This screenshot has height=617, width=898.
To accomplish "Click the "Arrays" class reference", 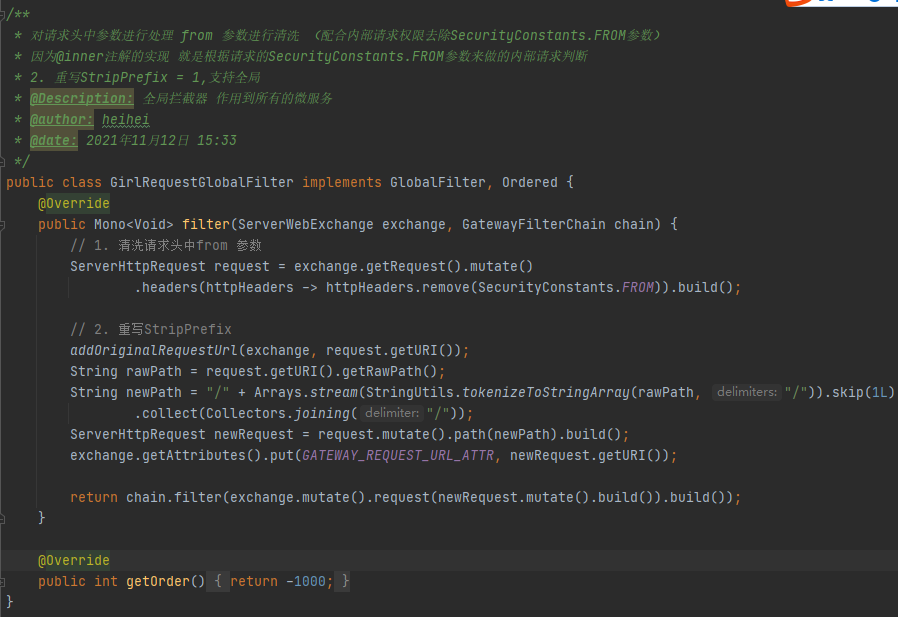I will pyautogui.click(x=278, y=392).
